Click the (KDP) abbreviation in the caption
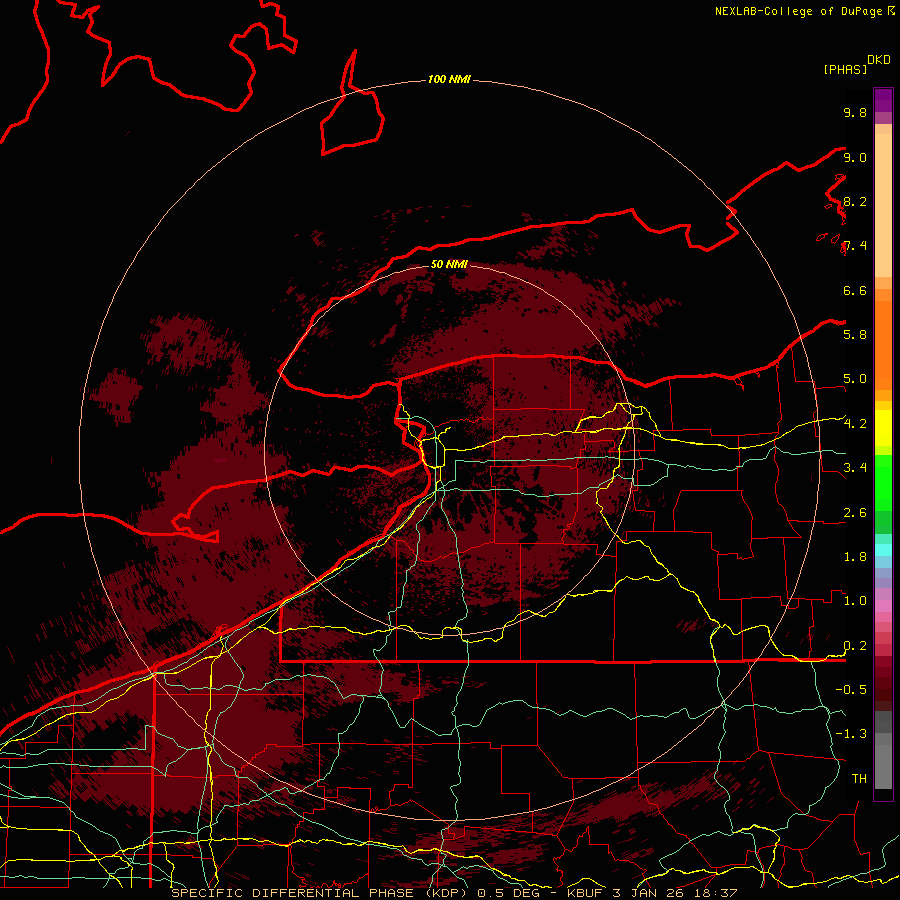Viewport: 900px width, 900px height. click(445, 893)
